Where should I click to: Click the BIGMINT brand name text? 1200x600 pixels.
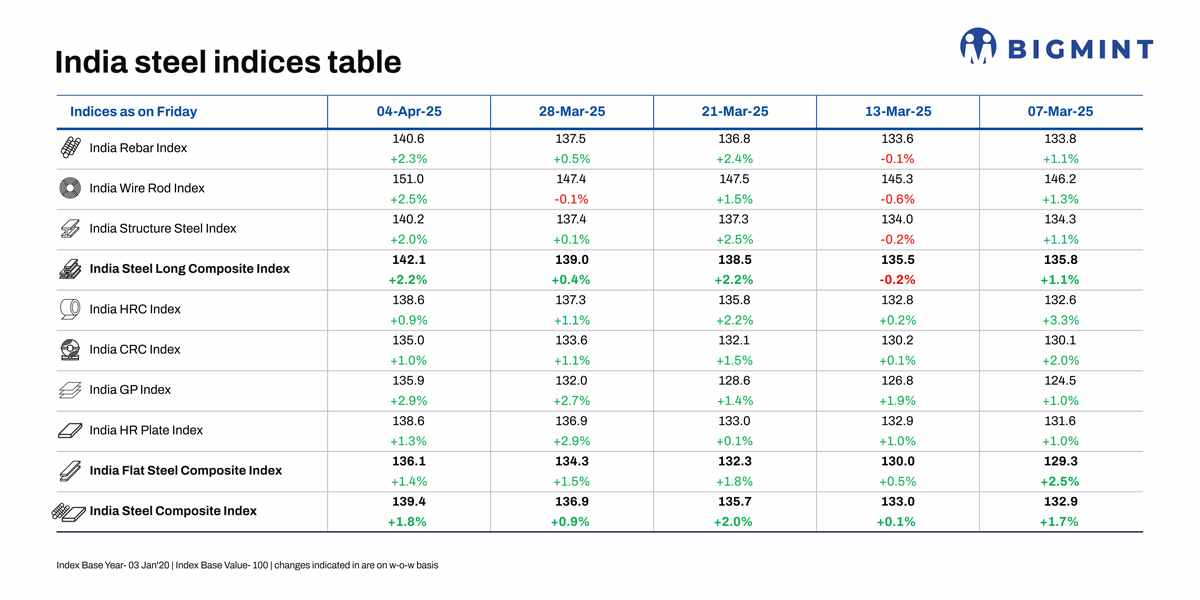pos(1079,49)
